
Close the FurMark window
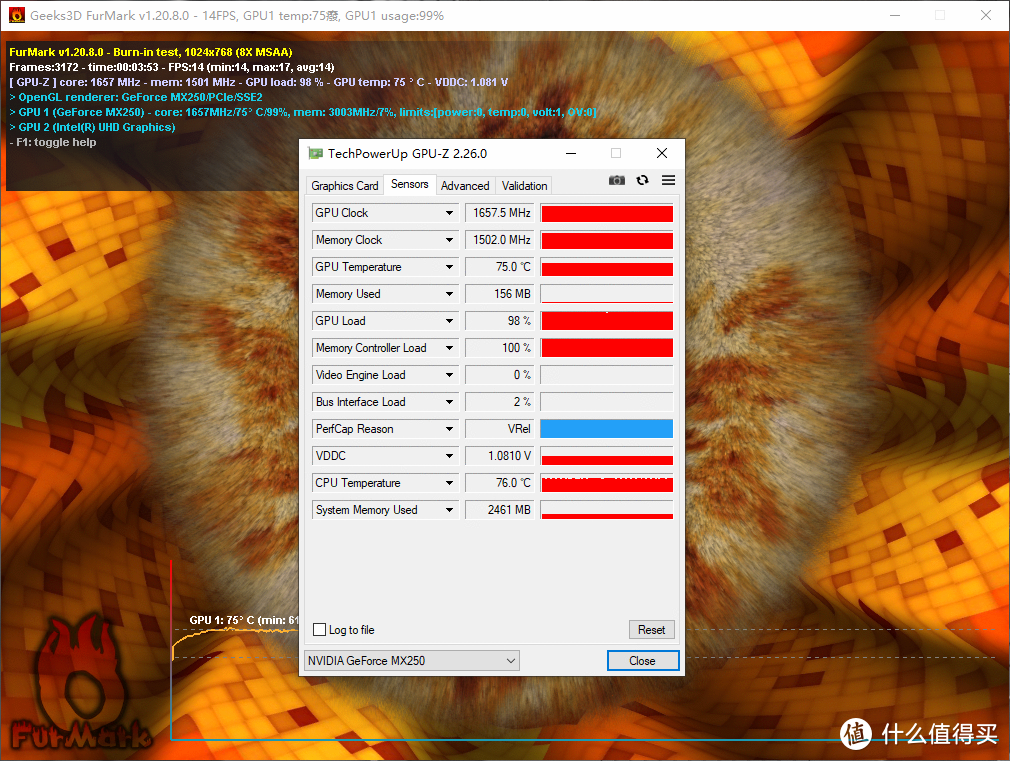[986, 15]
